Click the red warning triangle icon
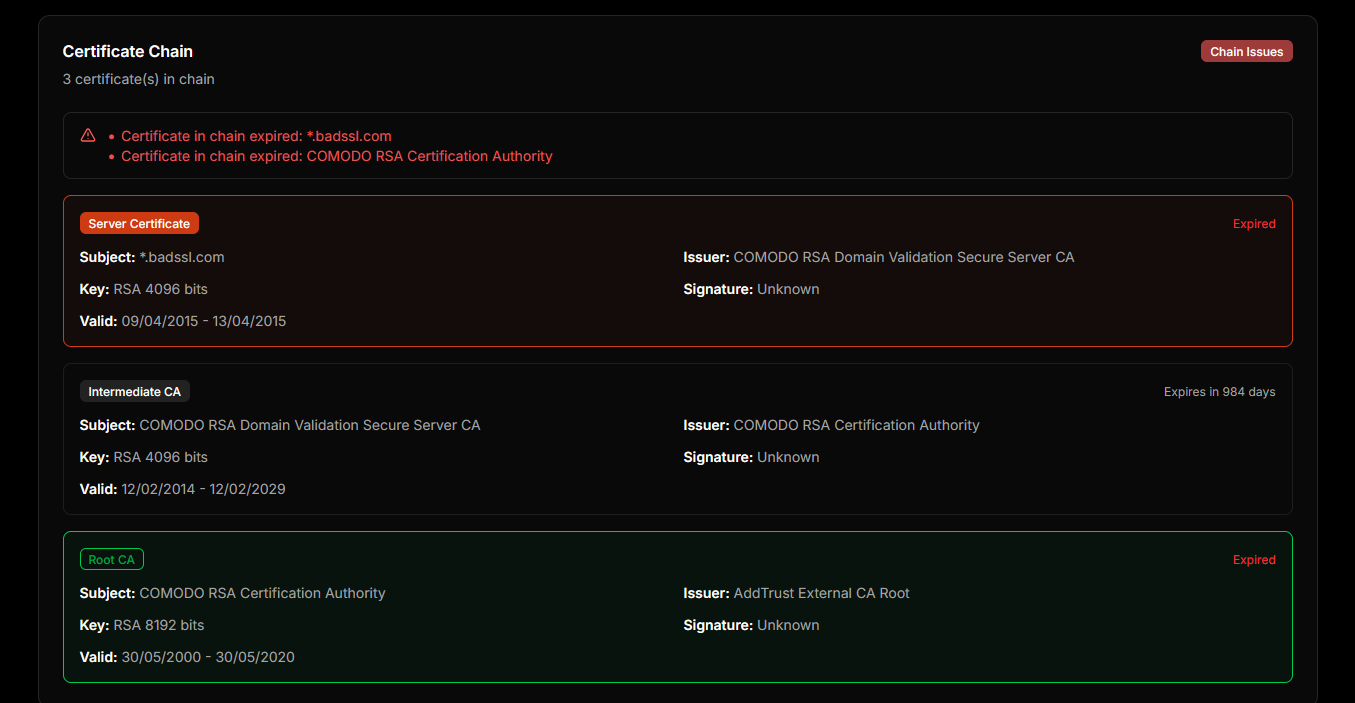This screenshot has width=1355, height=703. tap(88, 135)
